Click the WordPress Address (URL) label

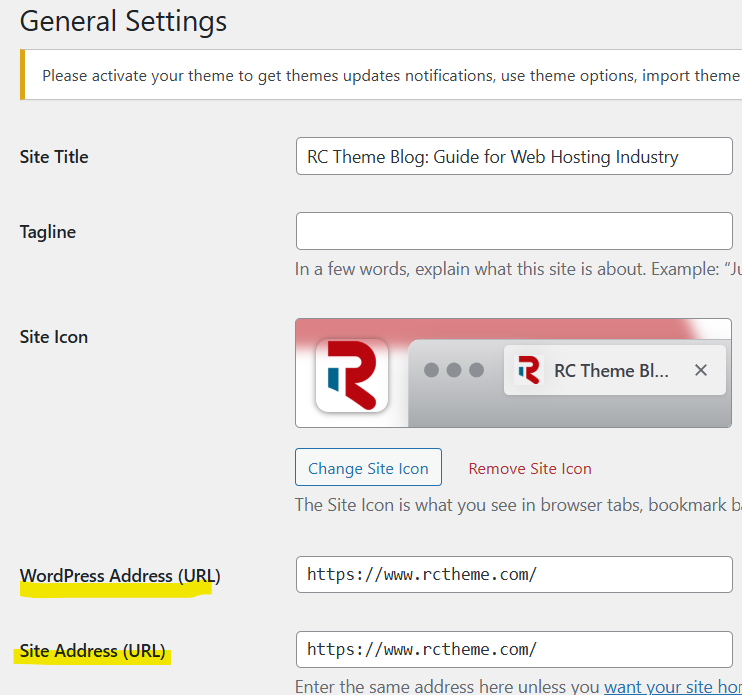(x=120, y=576)
